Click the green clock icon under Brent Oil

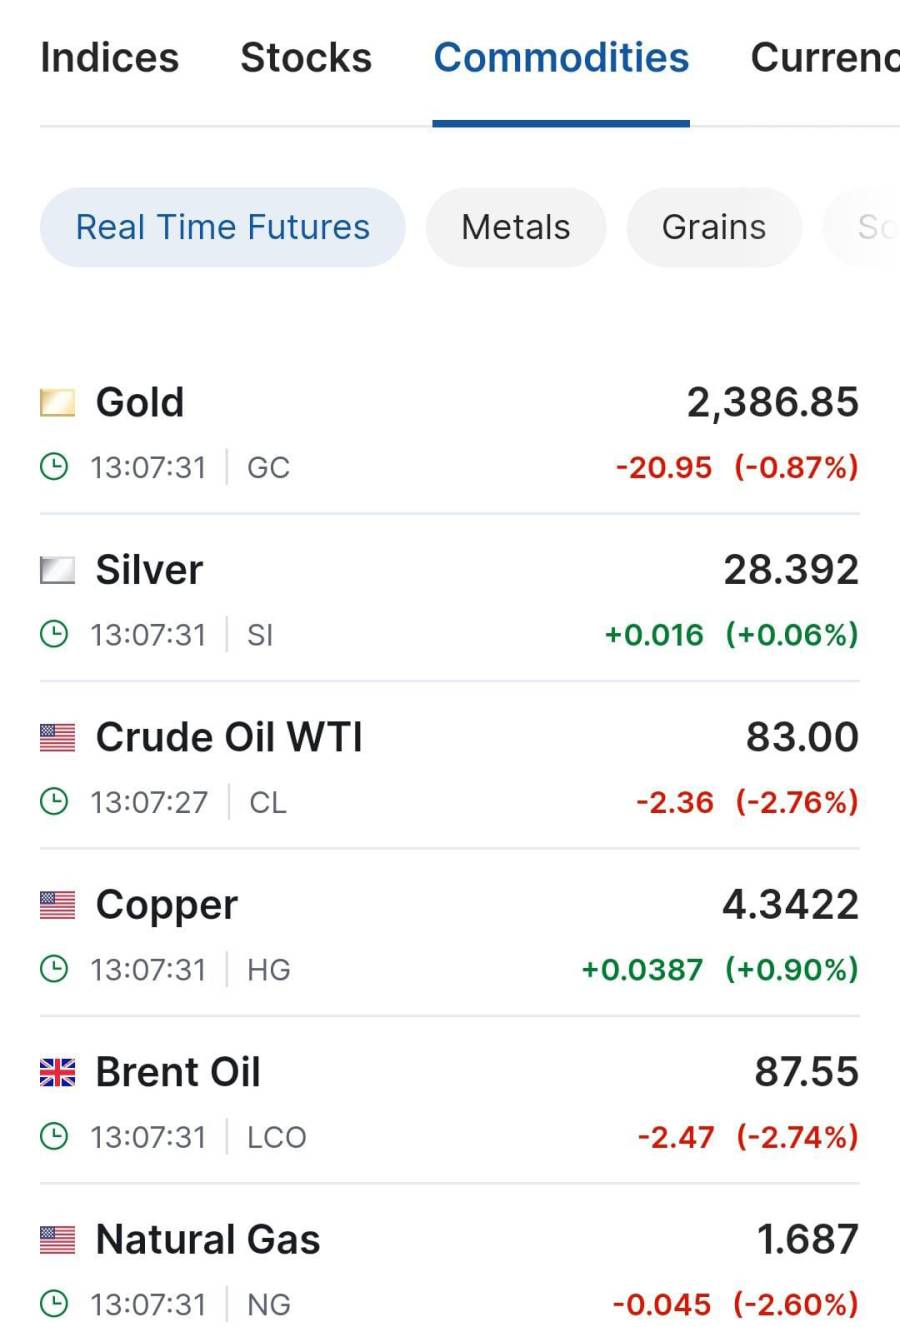[x=54, y=1137]
